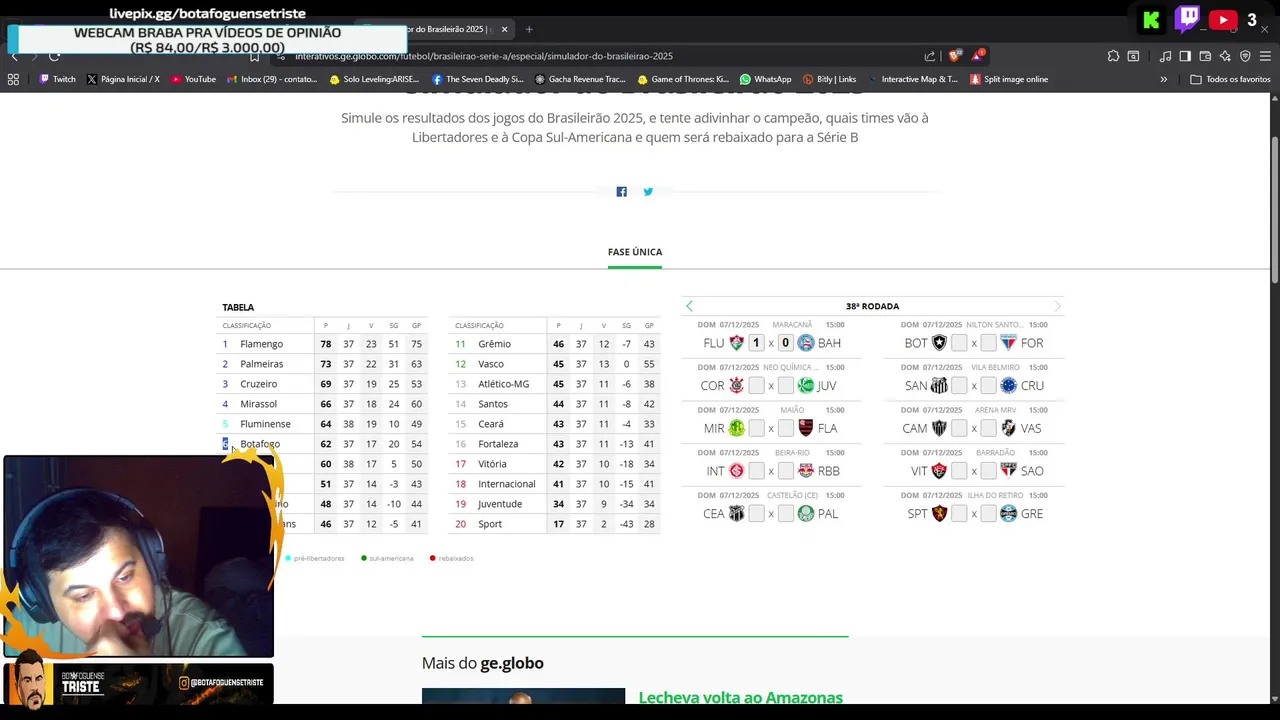Click the COR home score box

coord(757,386)
